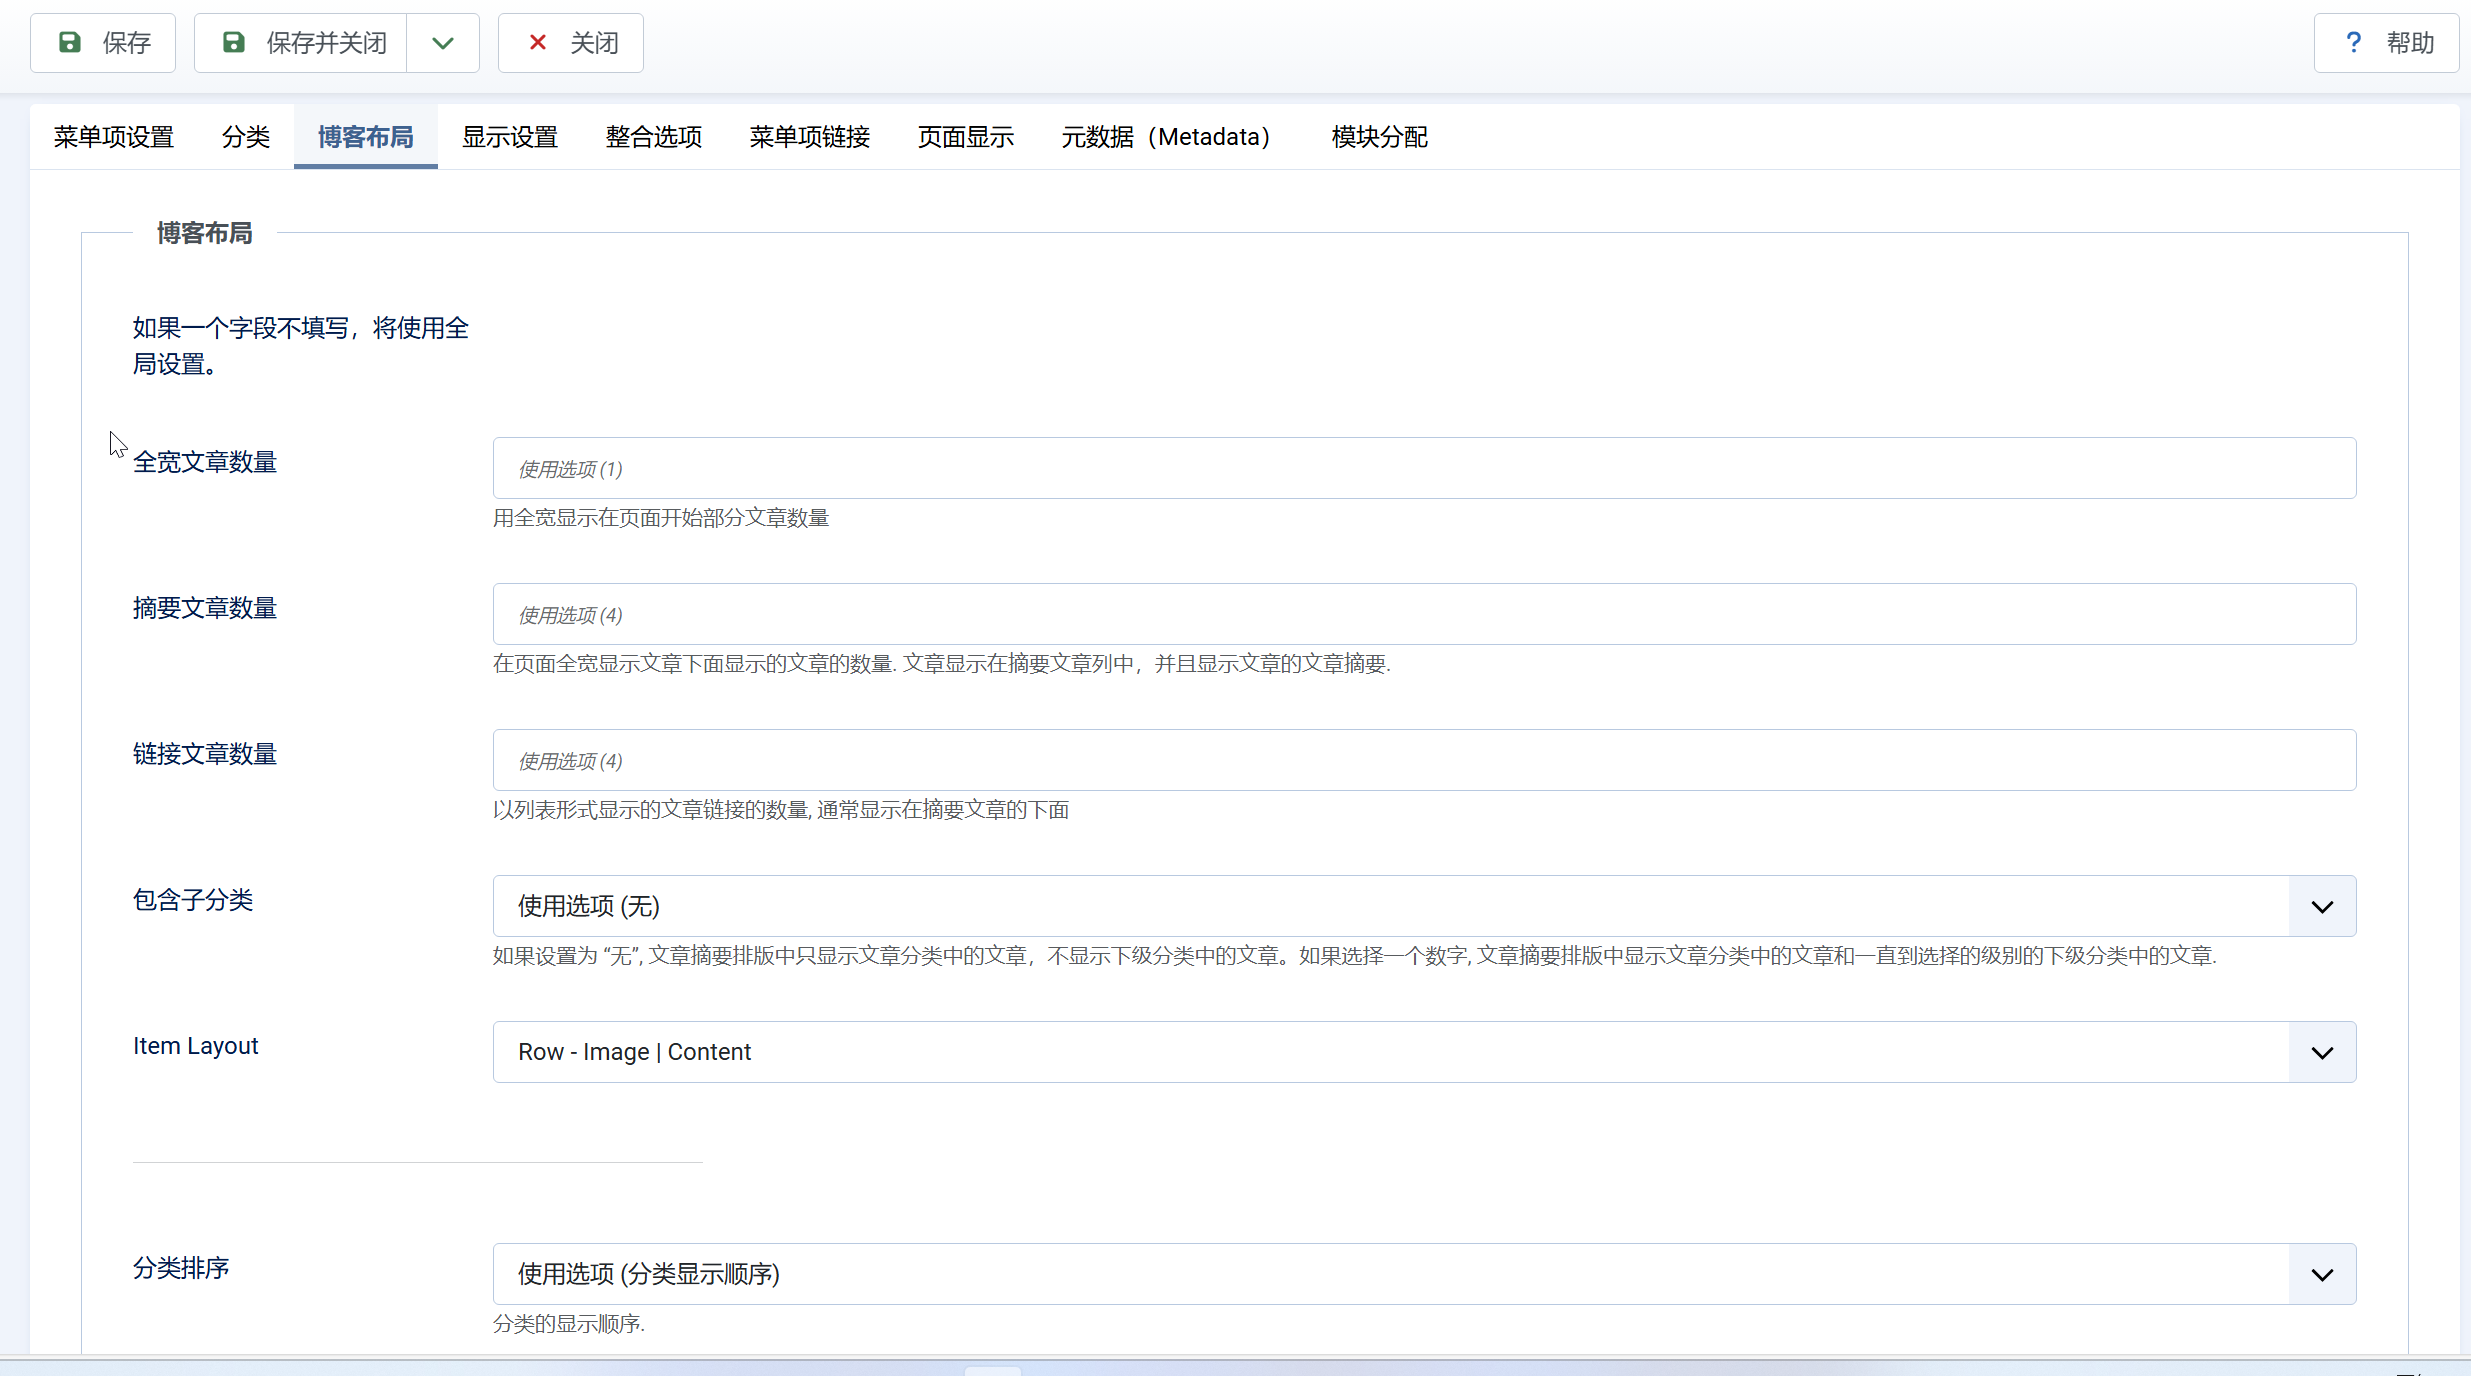Click the 帮助 button text
The image size is (2471, 1376).
pyautogui.click(x=2410, y=43)
